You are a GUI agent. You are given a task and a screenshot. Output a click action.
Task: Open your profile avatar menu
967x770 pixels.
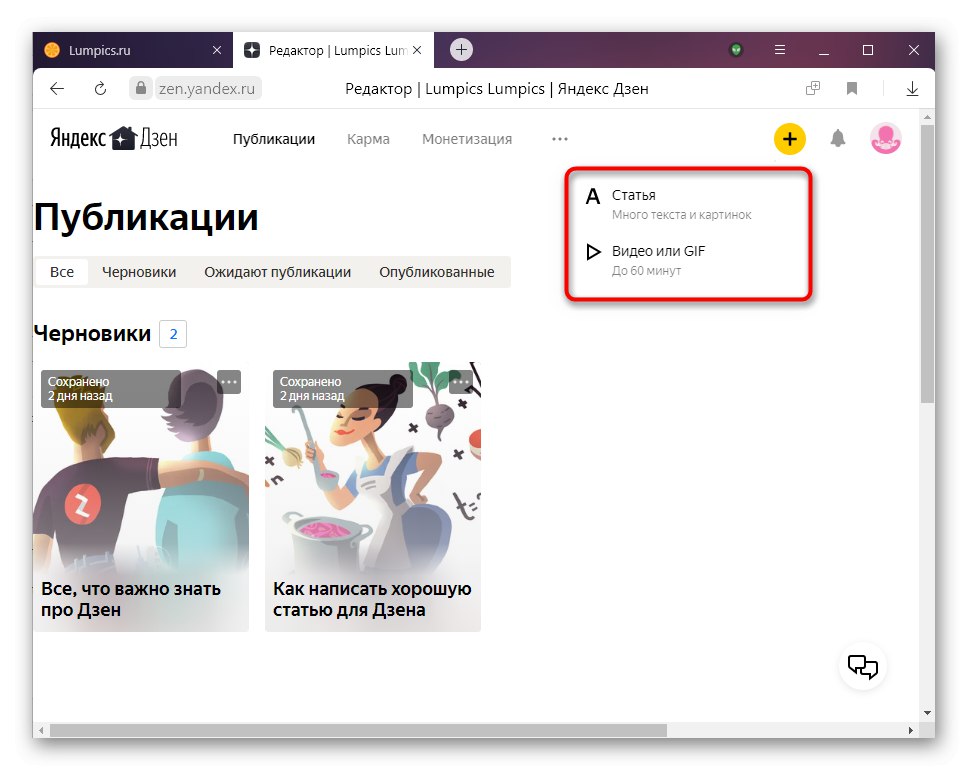884,139
